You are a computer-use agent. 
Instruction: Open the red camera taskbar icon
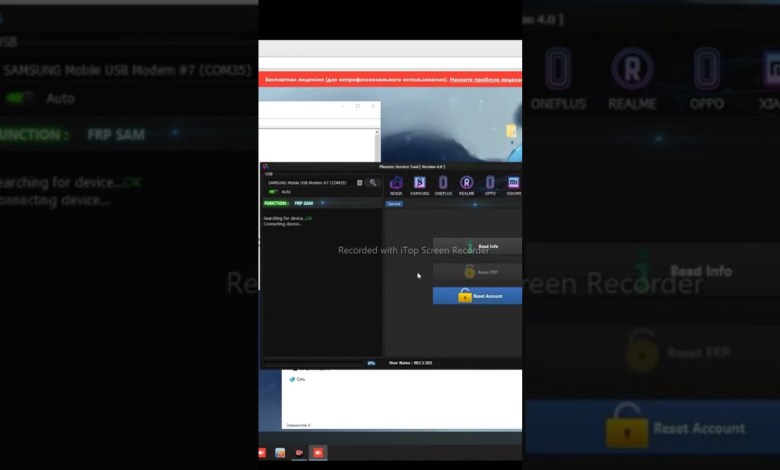pos(299,453)
